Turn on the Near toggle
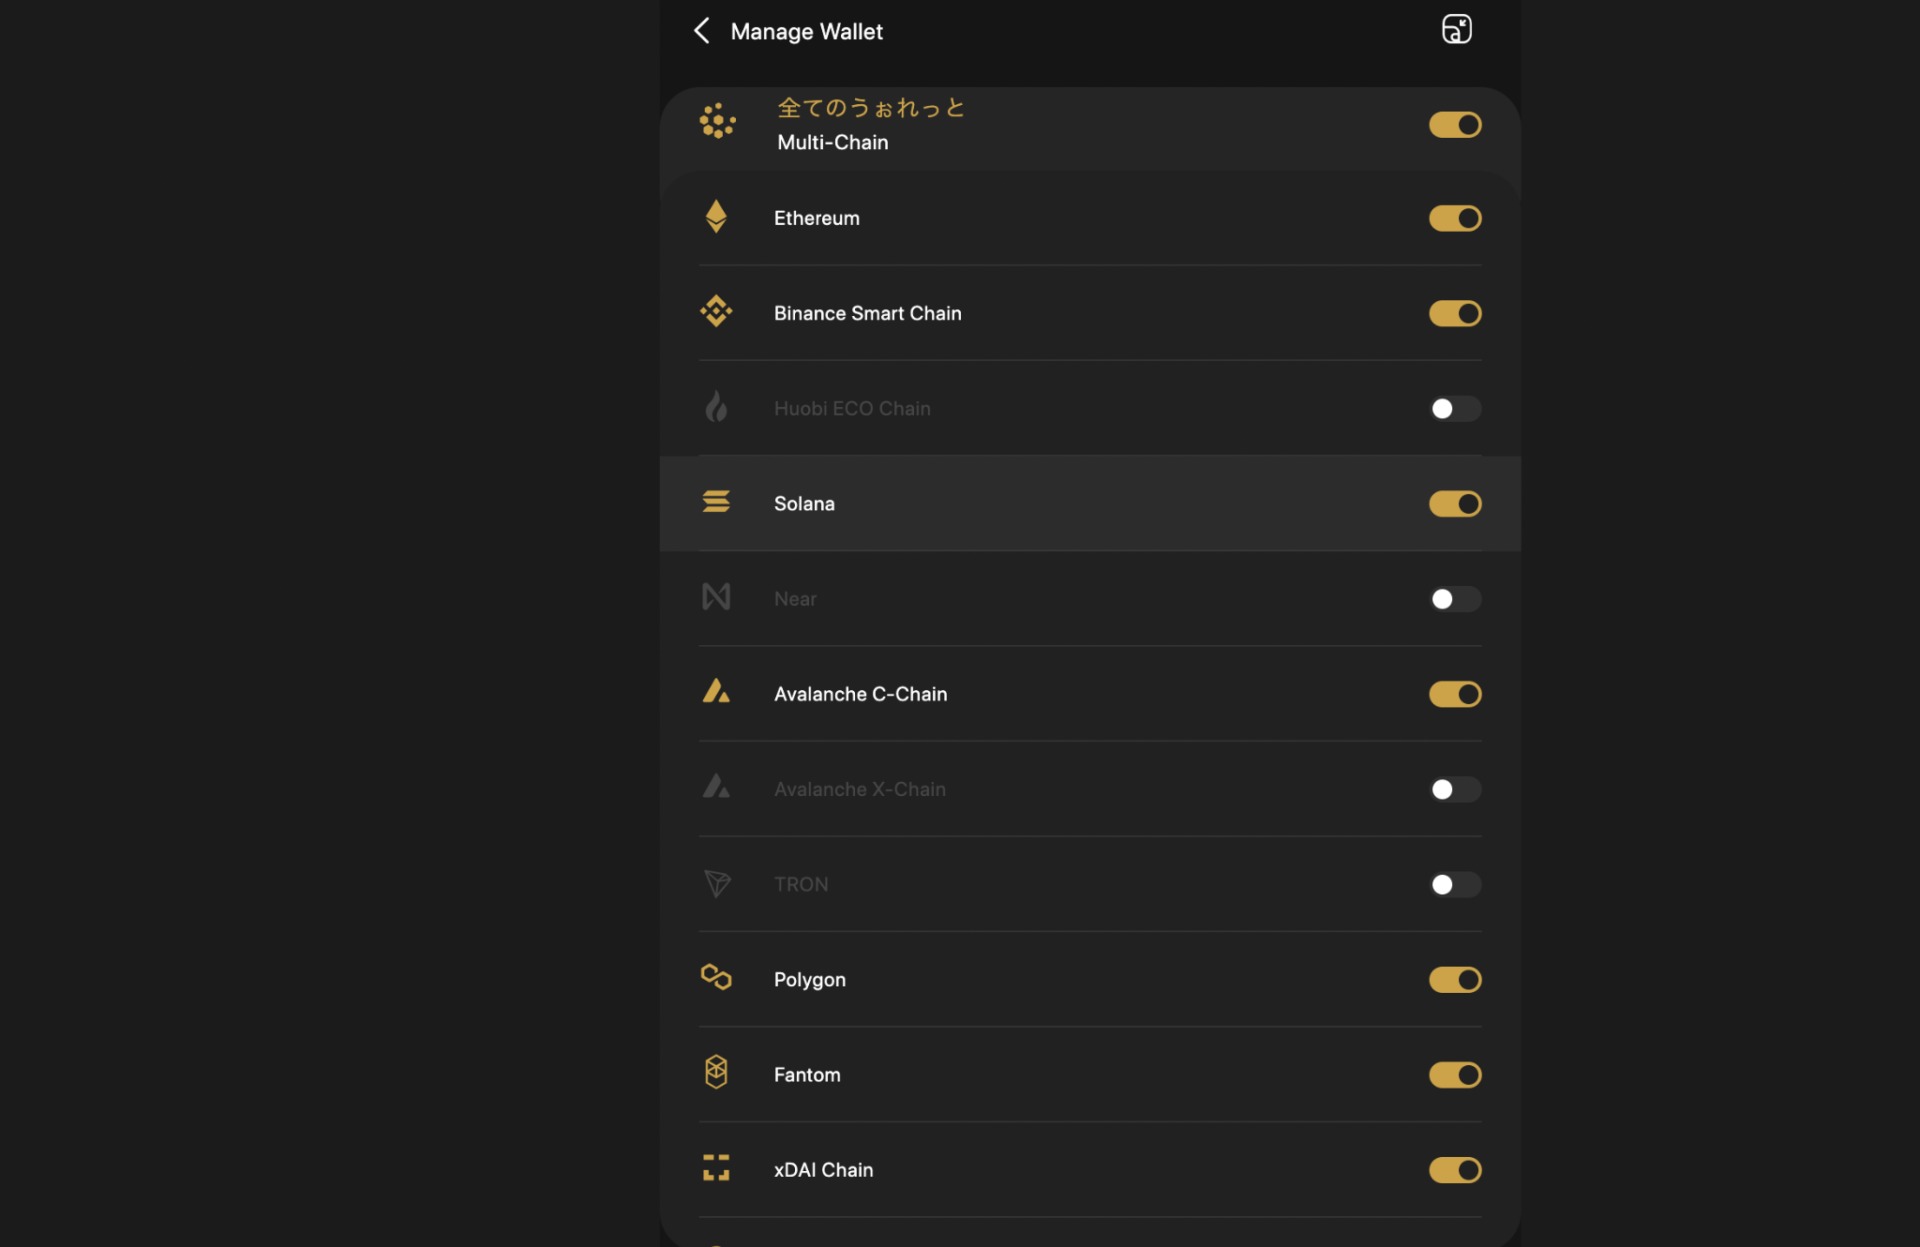Image resolution: width=1920 pixels, height=1247 pixels. 1454,599
